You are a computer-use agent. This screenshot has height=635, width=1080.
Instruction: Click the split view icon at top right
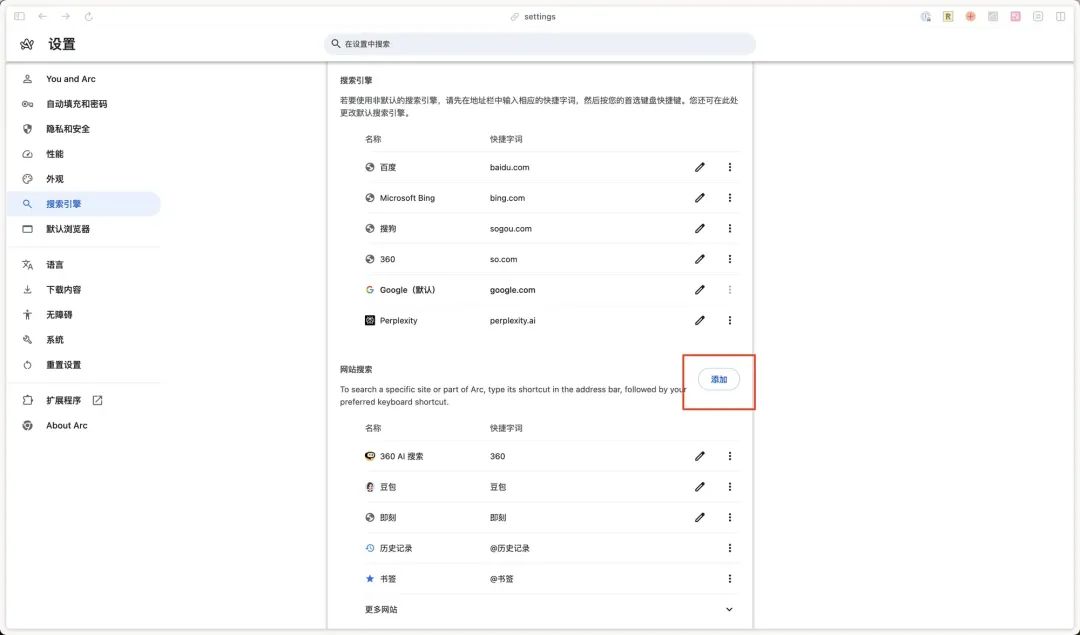[1060, 16]
